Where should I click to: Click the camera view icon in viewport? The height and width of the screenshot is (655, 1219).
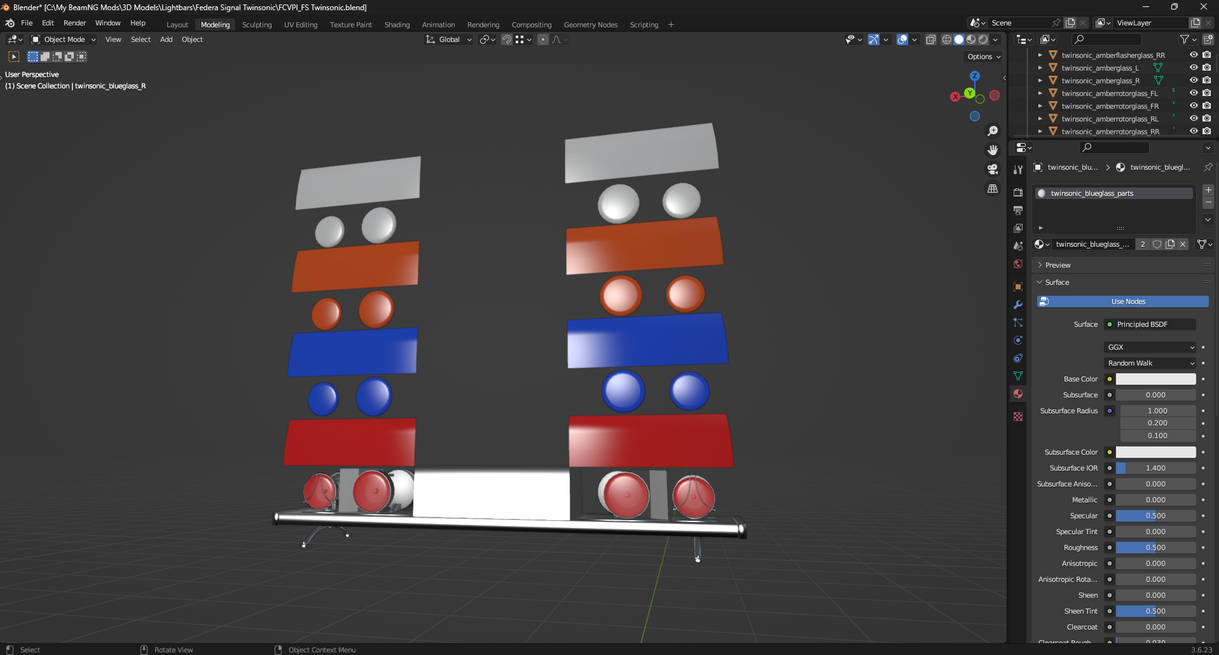pyautogui.click(x=992, y=170)
